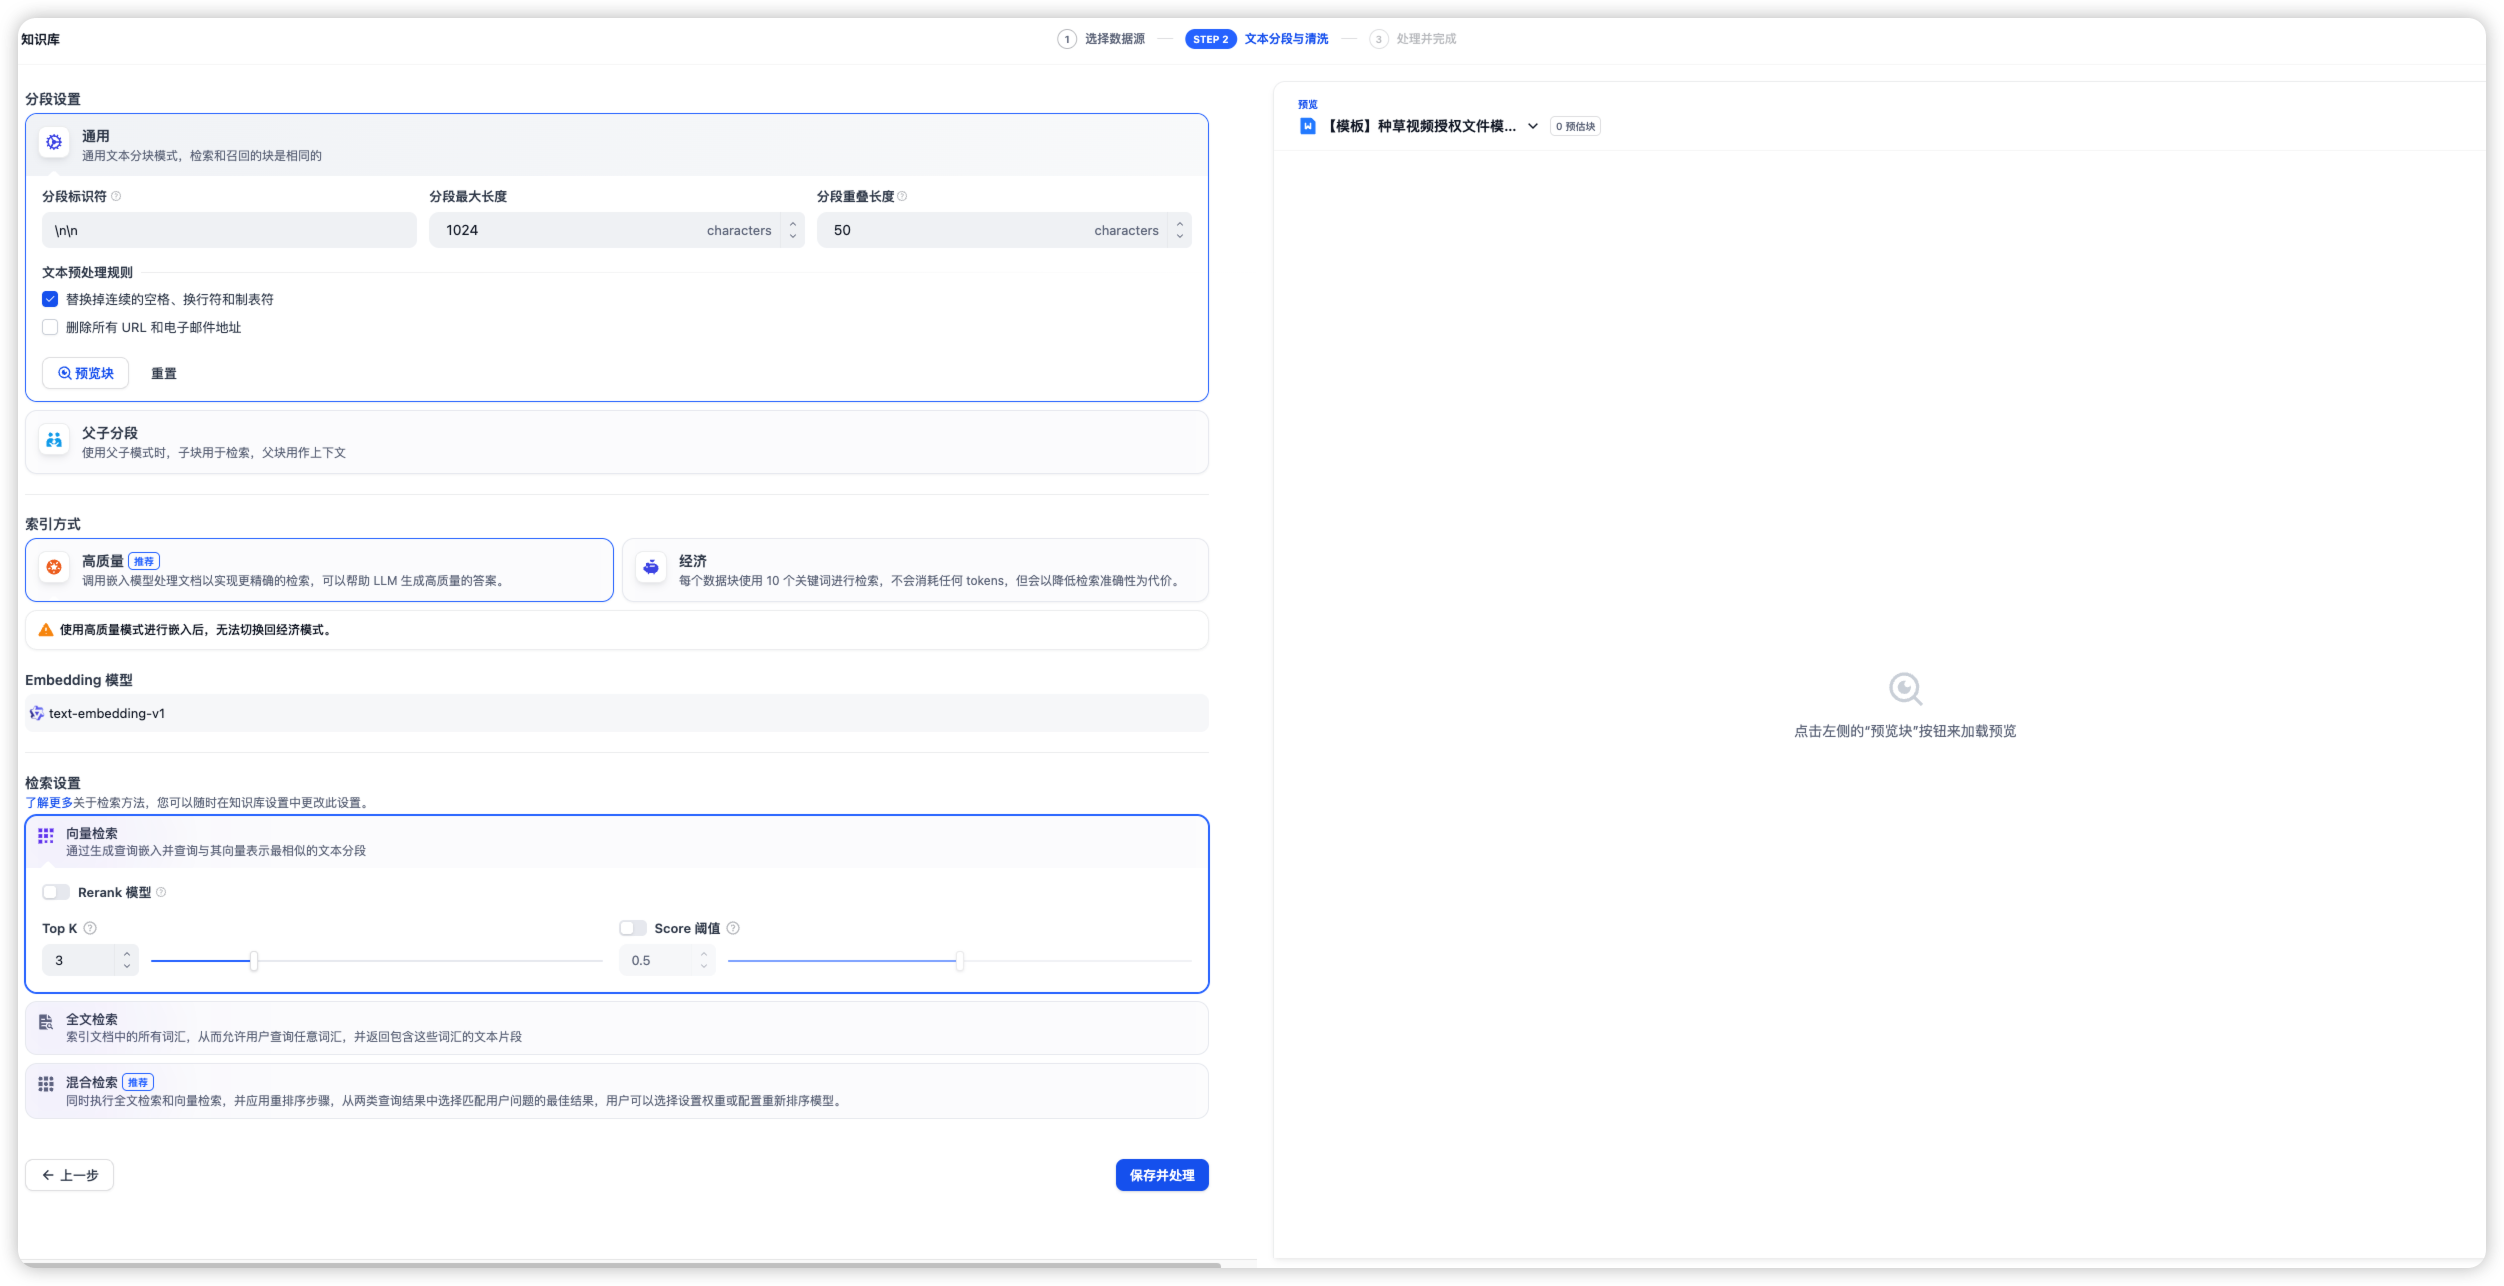Select the 向量检索 grid icon
The width and height of the screenshot is (2504, 1286).
(x=46, y=835)
